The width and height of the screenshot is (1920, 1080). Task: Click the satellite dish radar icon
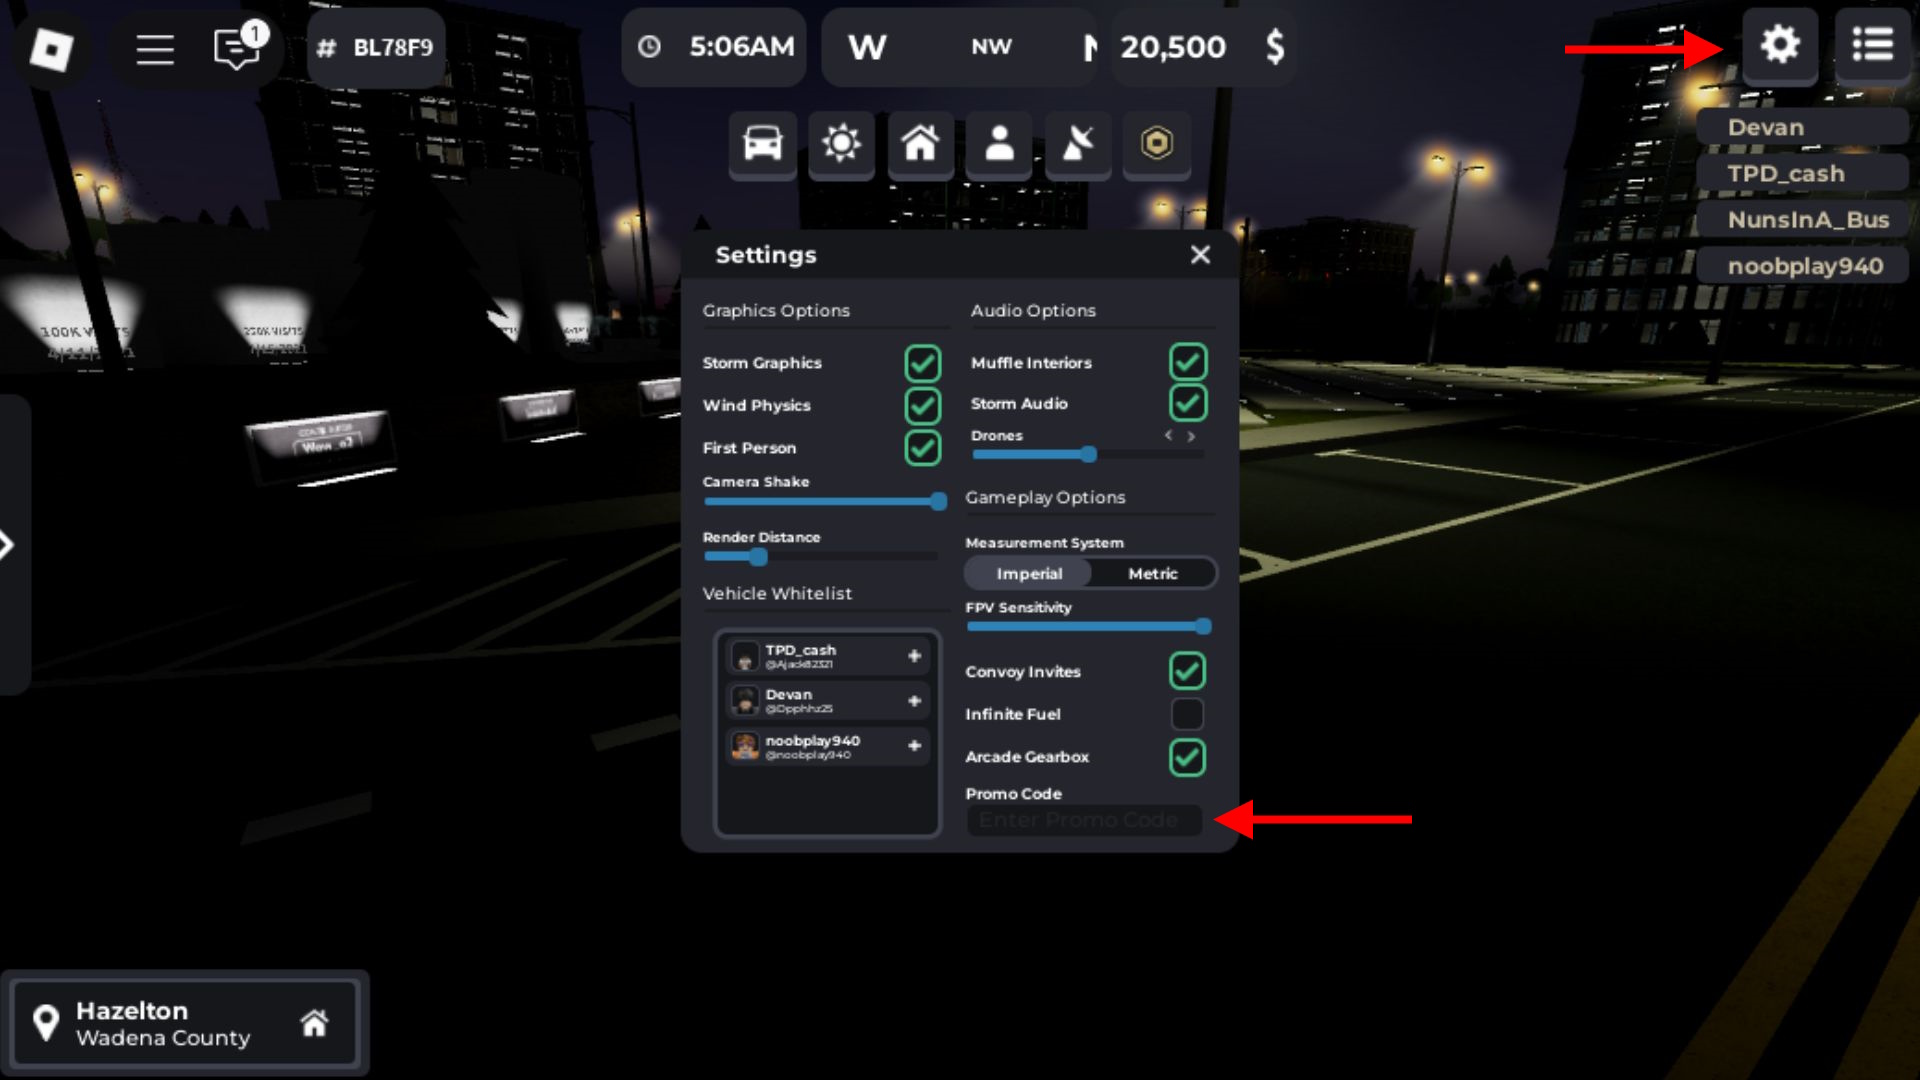1078,144
